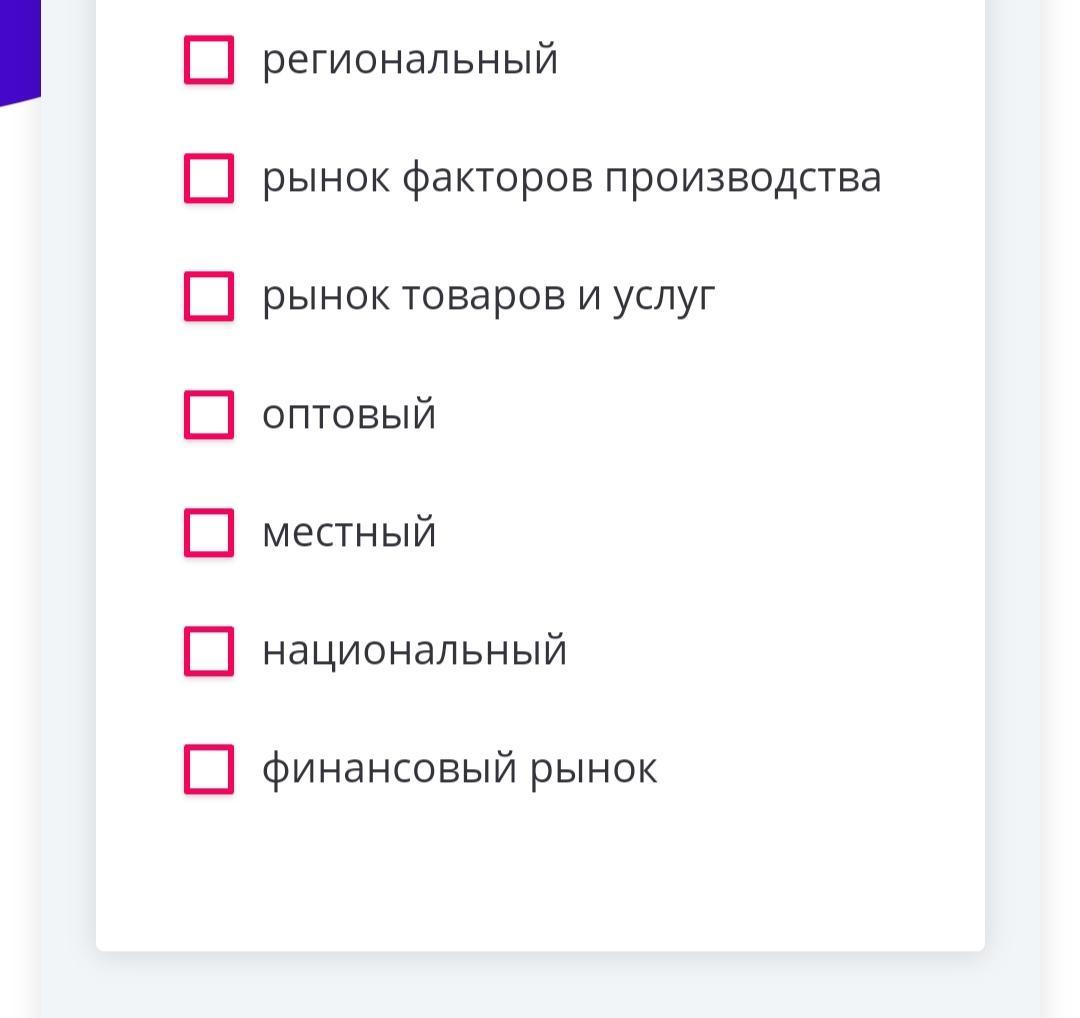Mark the 'оптовый' checkbox
The image size is (1080, 1018).
pyautogui.click(x=209, y=415)
